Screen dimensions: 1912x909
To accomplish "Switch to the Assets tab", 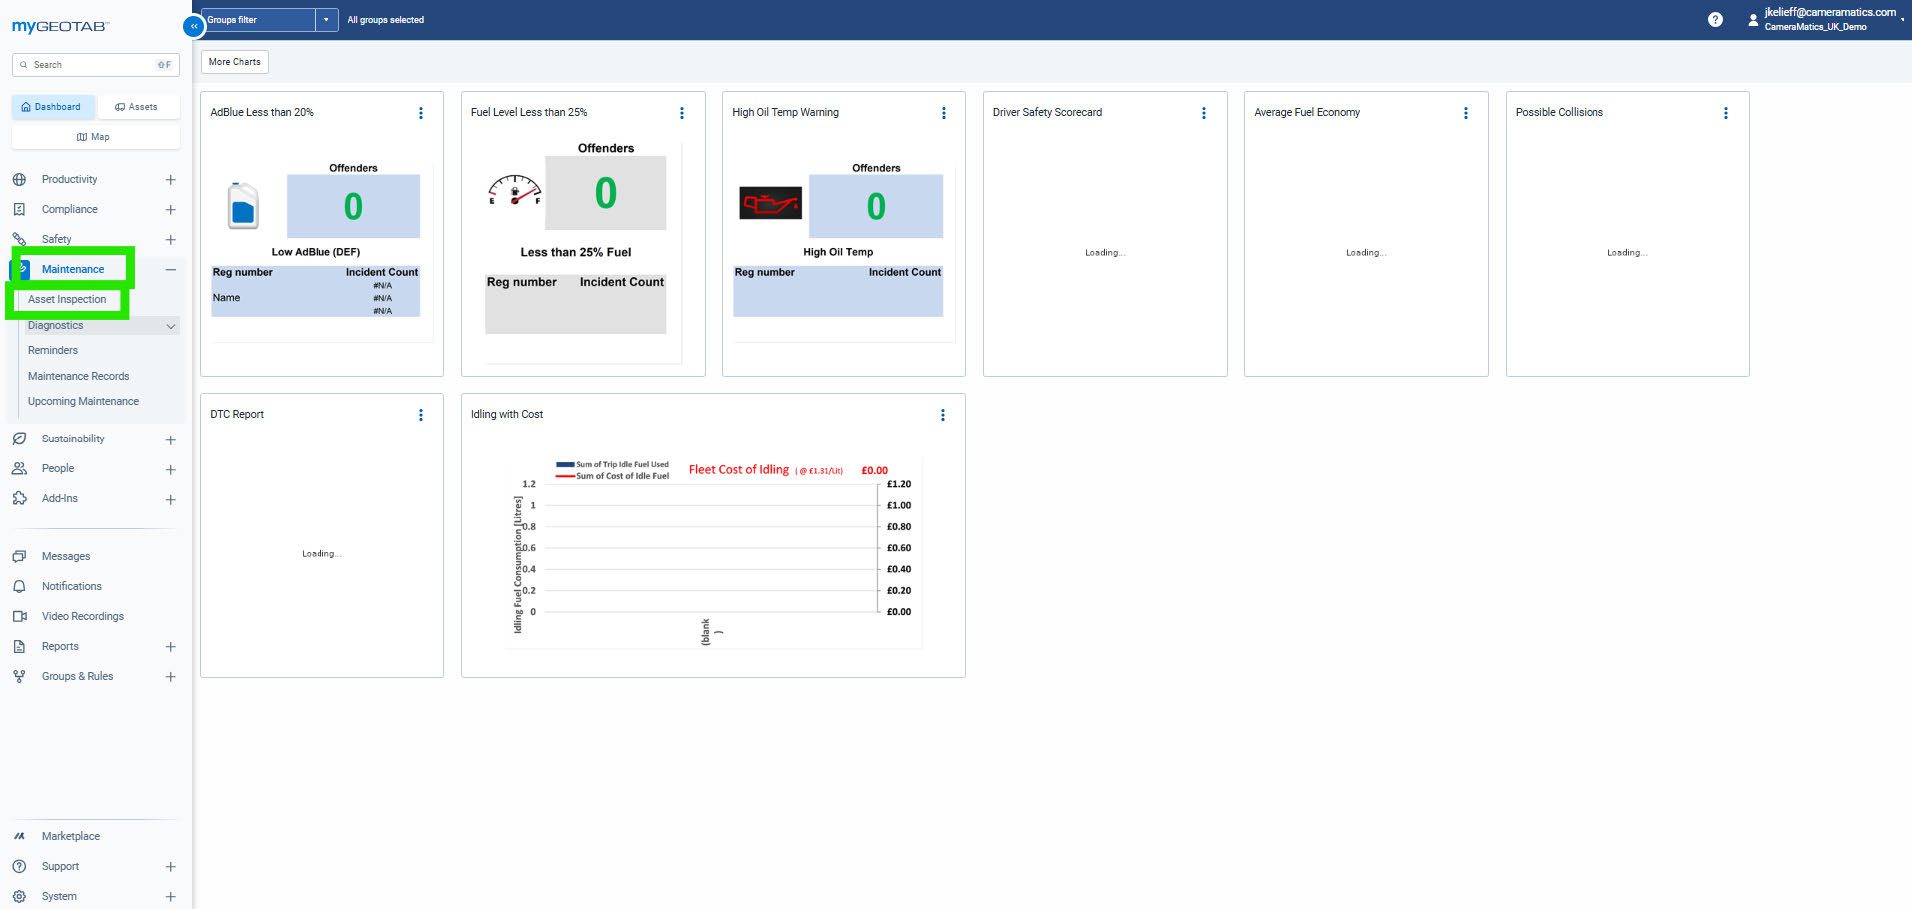I will pos(137,107).
